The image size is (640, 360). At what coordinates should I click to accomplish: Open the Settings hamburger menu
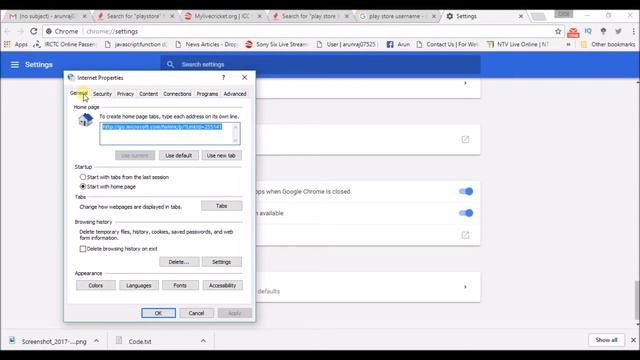tap(15, 64)
